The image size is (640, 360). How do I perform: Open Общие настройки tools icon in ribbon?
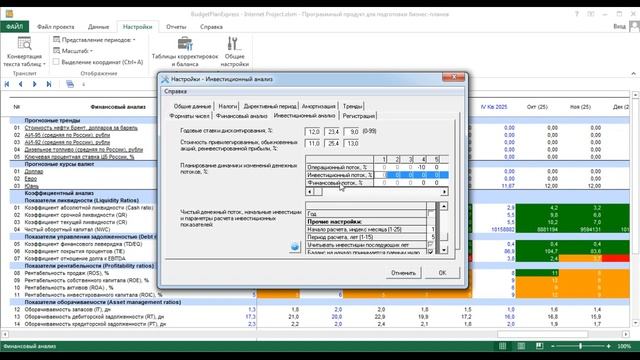click(233, 43)
